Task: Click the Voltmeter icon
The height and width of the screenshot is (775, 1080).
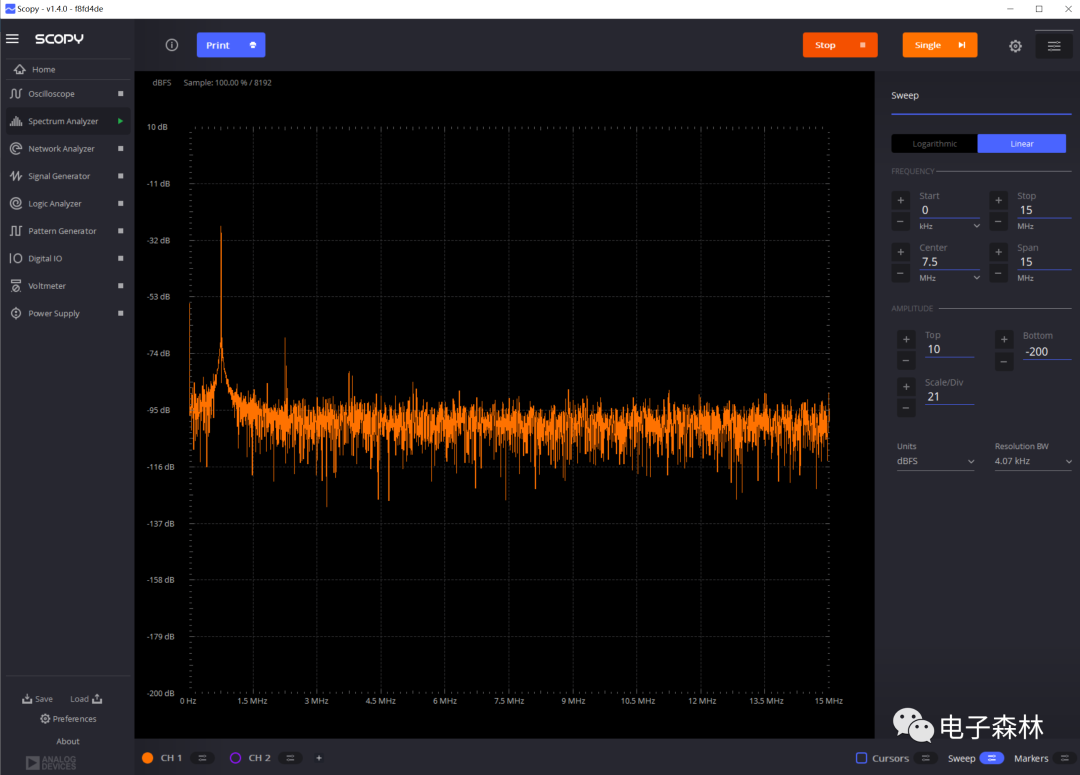Action: click(x=16, y=286)
